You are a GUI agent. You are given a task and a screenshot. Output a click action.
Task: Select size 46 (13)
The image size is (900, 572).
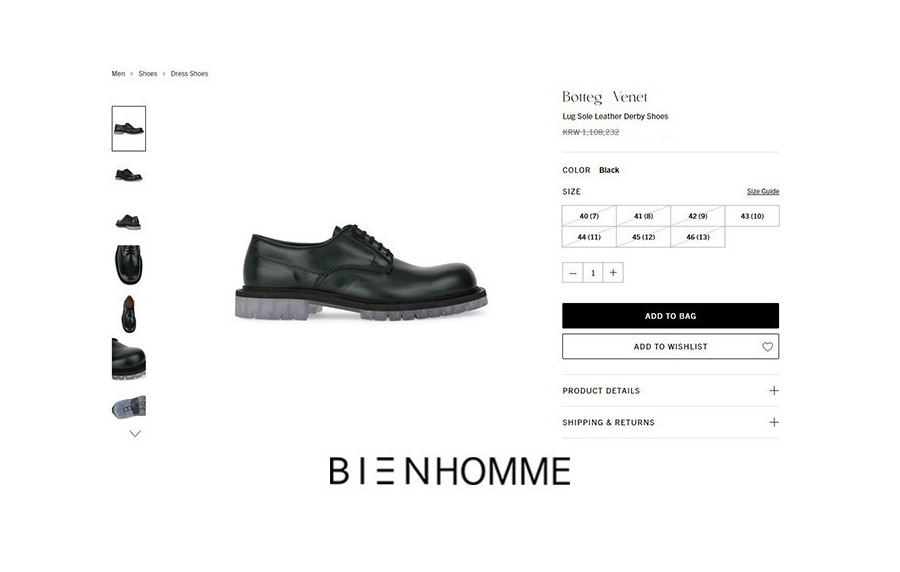click(x=697, y=237)
